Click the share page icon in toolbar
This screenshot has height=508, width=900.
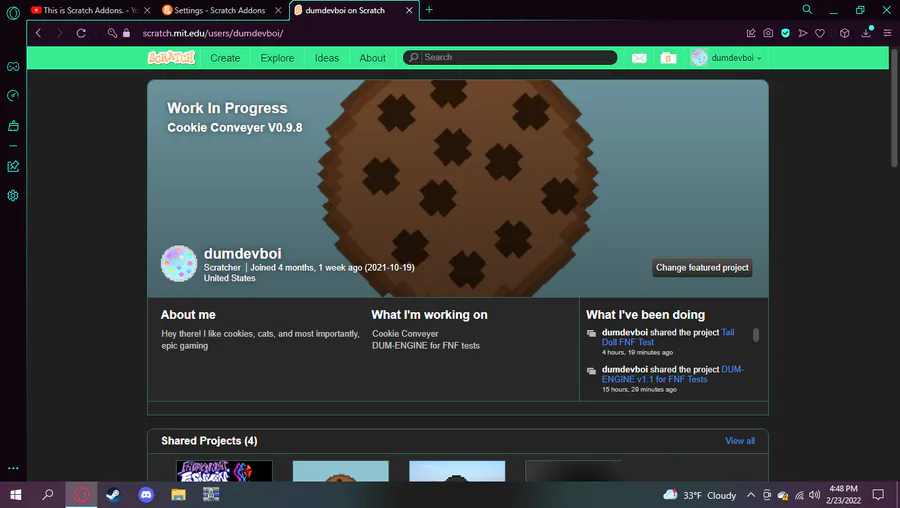[751, 33]
